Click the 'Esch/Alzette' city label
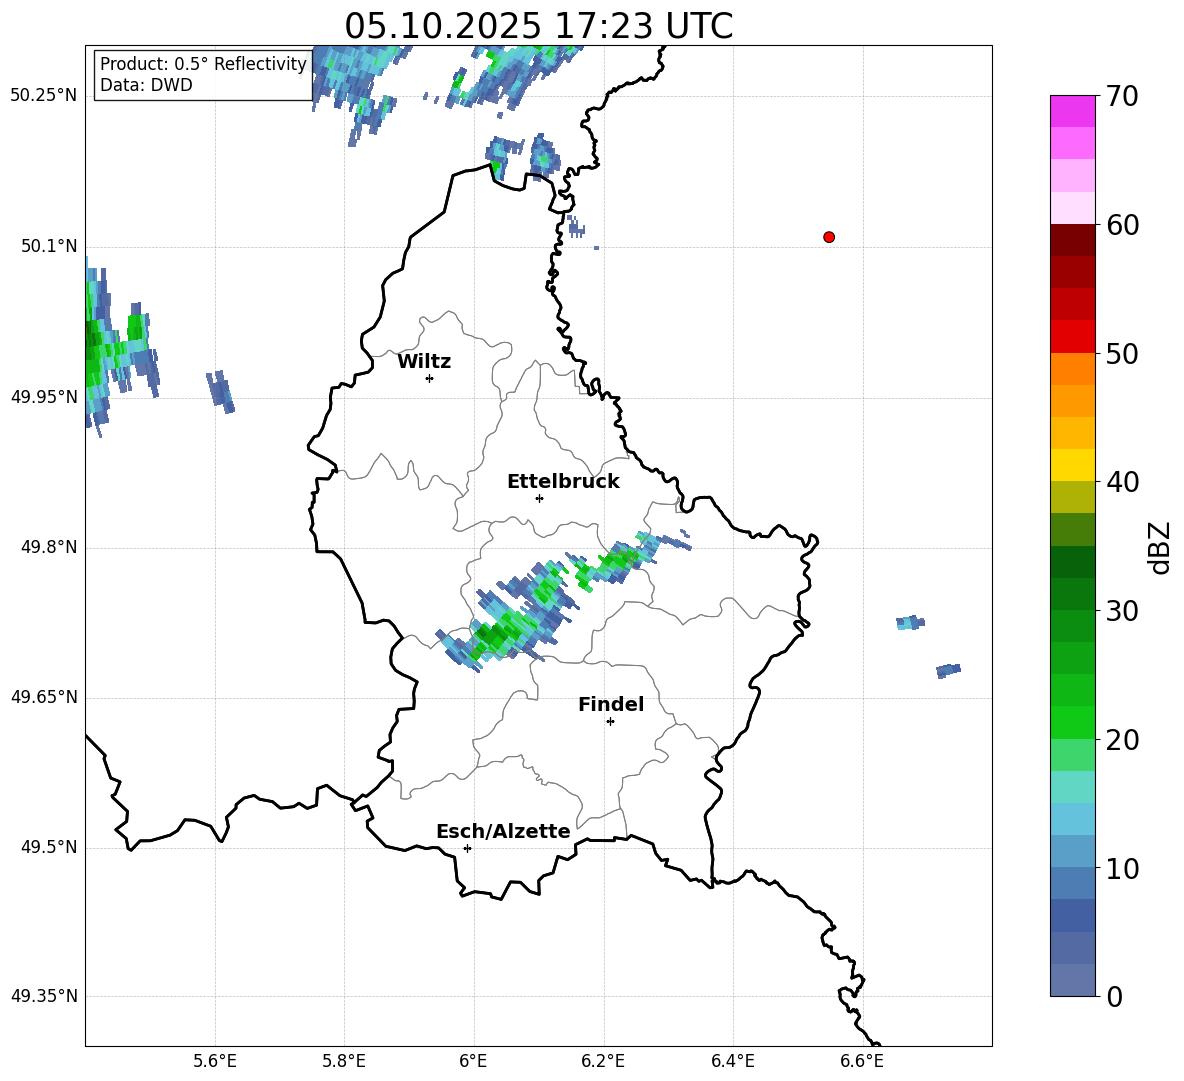Viewport: 1184px width, 1081px height. point(503,831)
